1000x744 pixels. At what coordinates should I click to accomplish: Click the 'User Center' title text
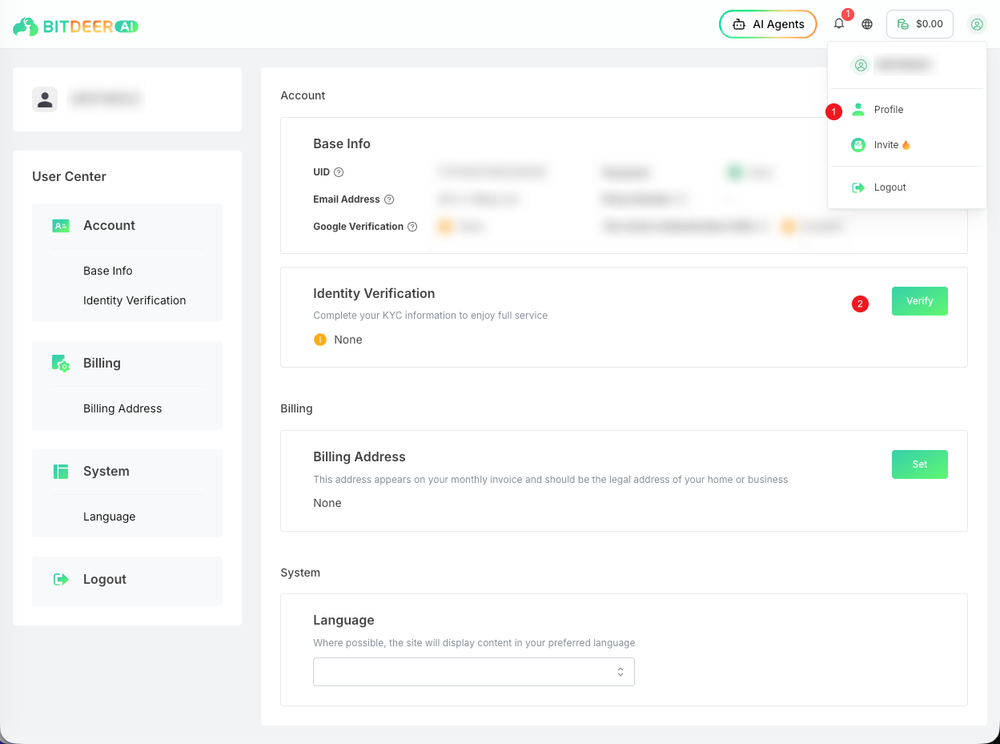[69, 177]
